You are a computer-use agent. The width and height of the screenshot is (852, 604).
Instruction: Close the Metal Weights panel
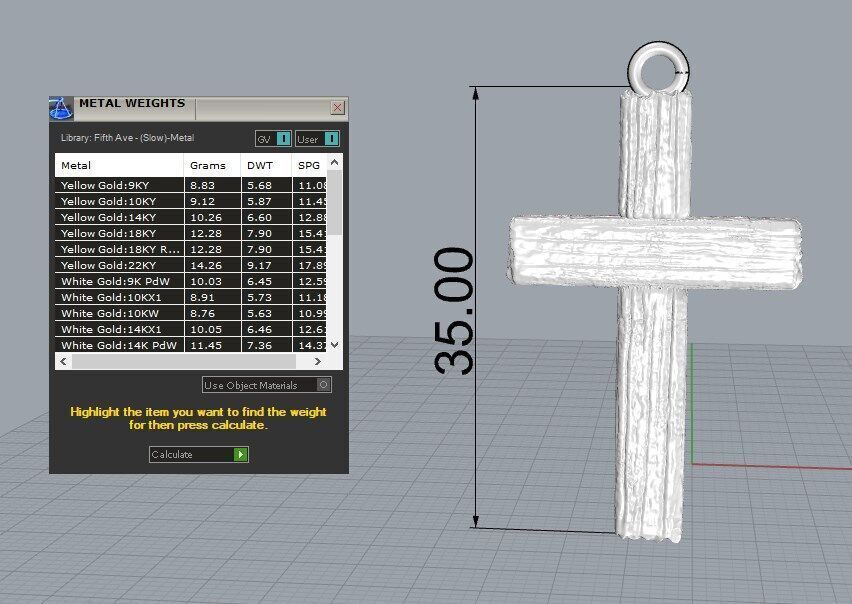pos(337,108)
